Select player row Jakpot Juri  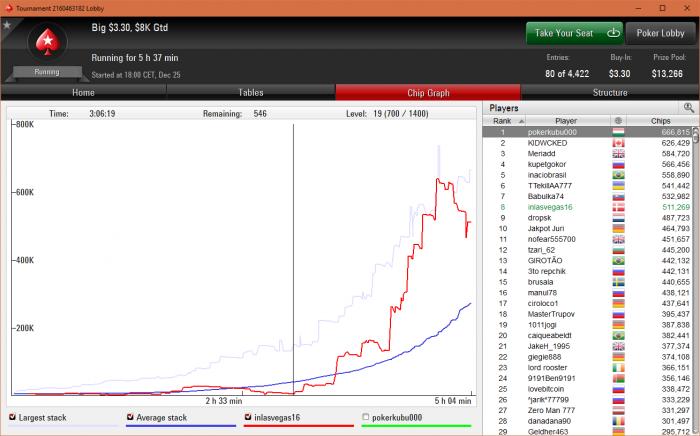click(x=587, y=228)
